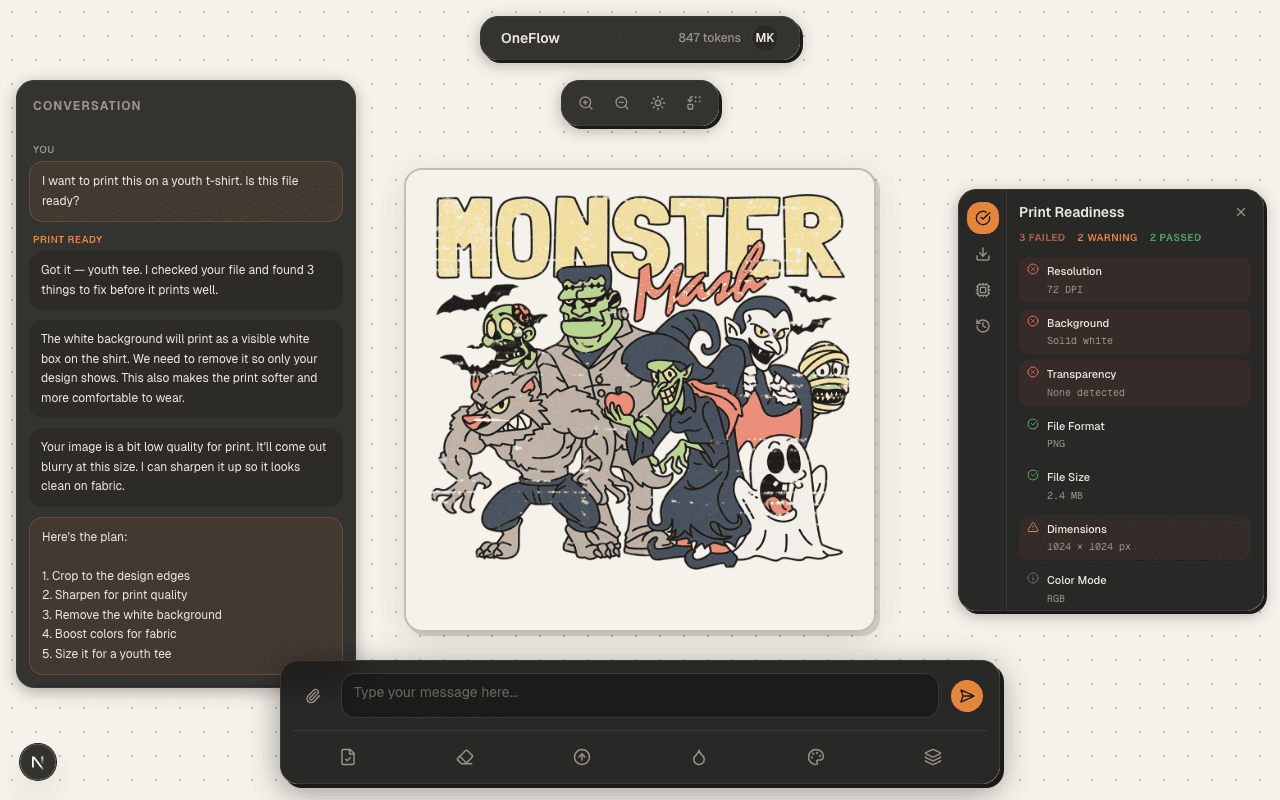Open the color palette icon
Image resolution: width=1280 pixels, height=800 pixels.
(x=816, y=757)
